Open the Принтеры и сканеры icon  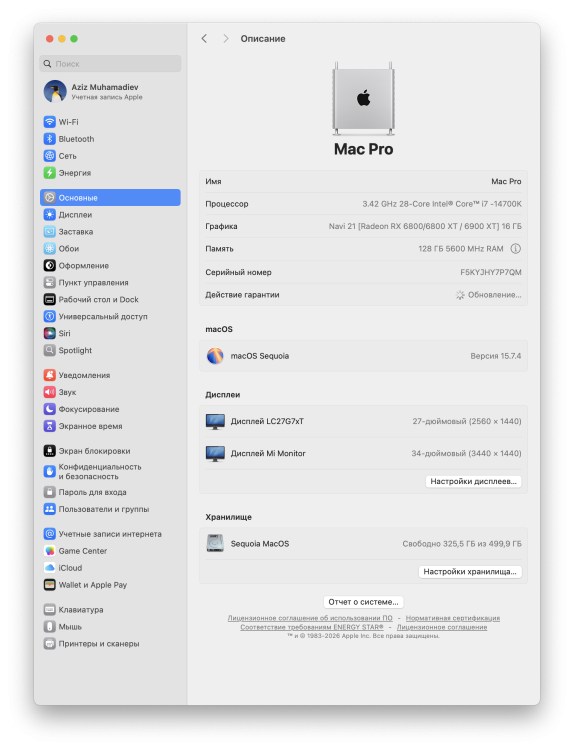point(50,643)
